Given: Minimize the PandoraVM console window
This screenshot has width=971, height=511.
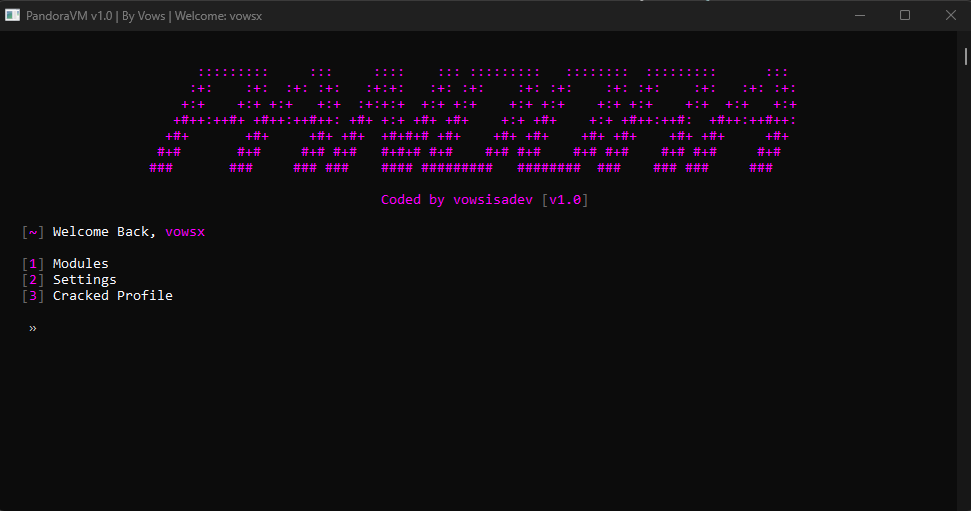Looking at the screenshot, I should (x=860, y=15).
